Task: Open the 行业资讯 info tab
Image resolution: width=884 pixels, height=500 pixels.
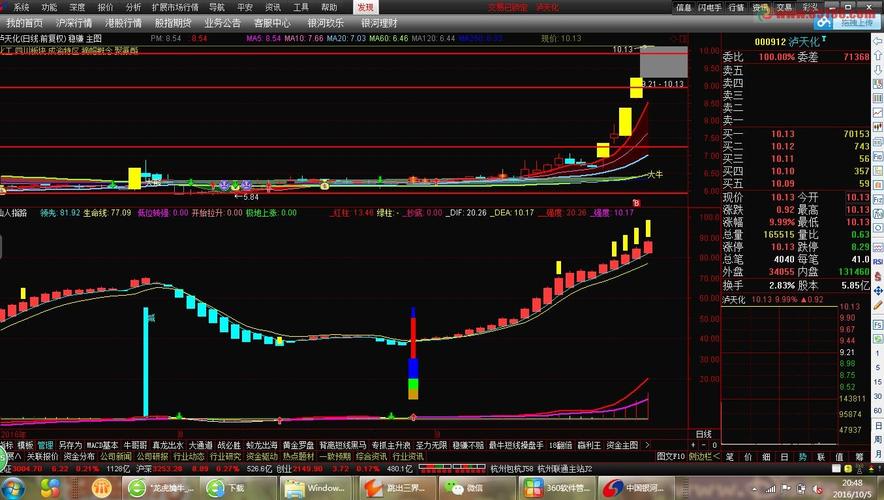Action: (x=408, y=457)
